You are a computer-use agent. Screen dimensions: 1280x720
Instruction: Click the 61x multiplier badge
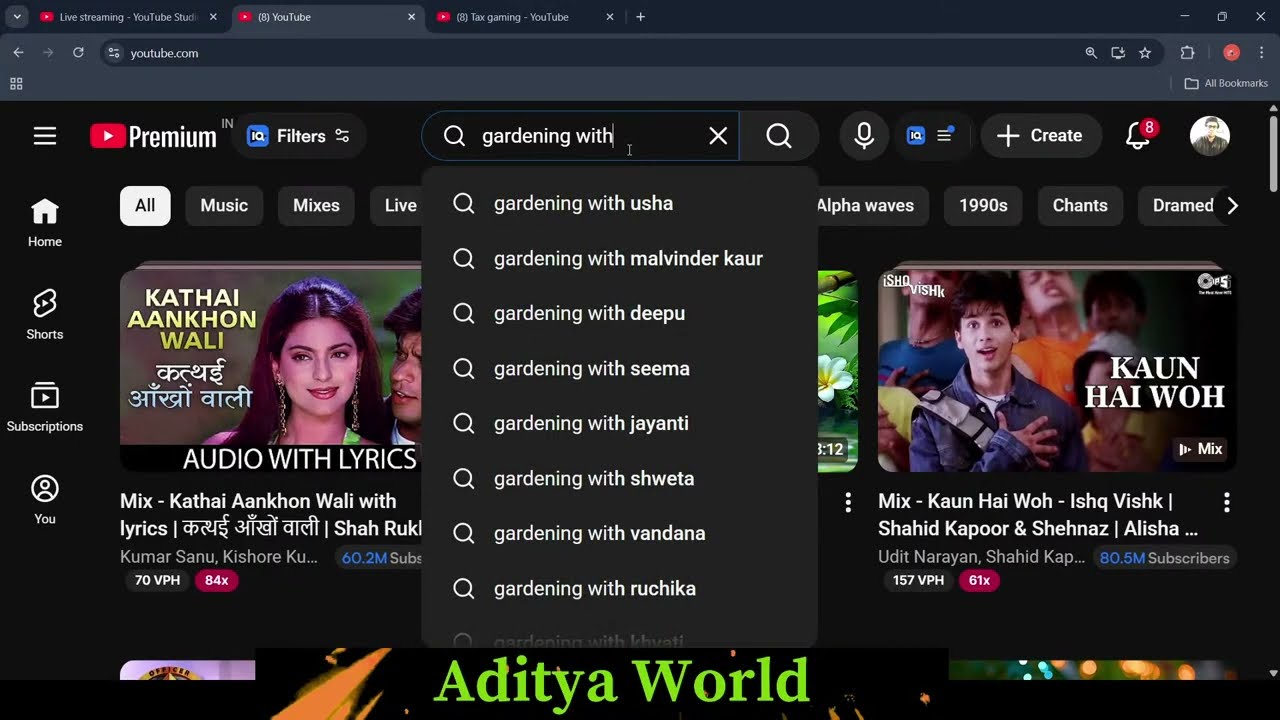[x=979, y=580]
